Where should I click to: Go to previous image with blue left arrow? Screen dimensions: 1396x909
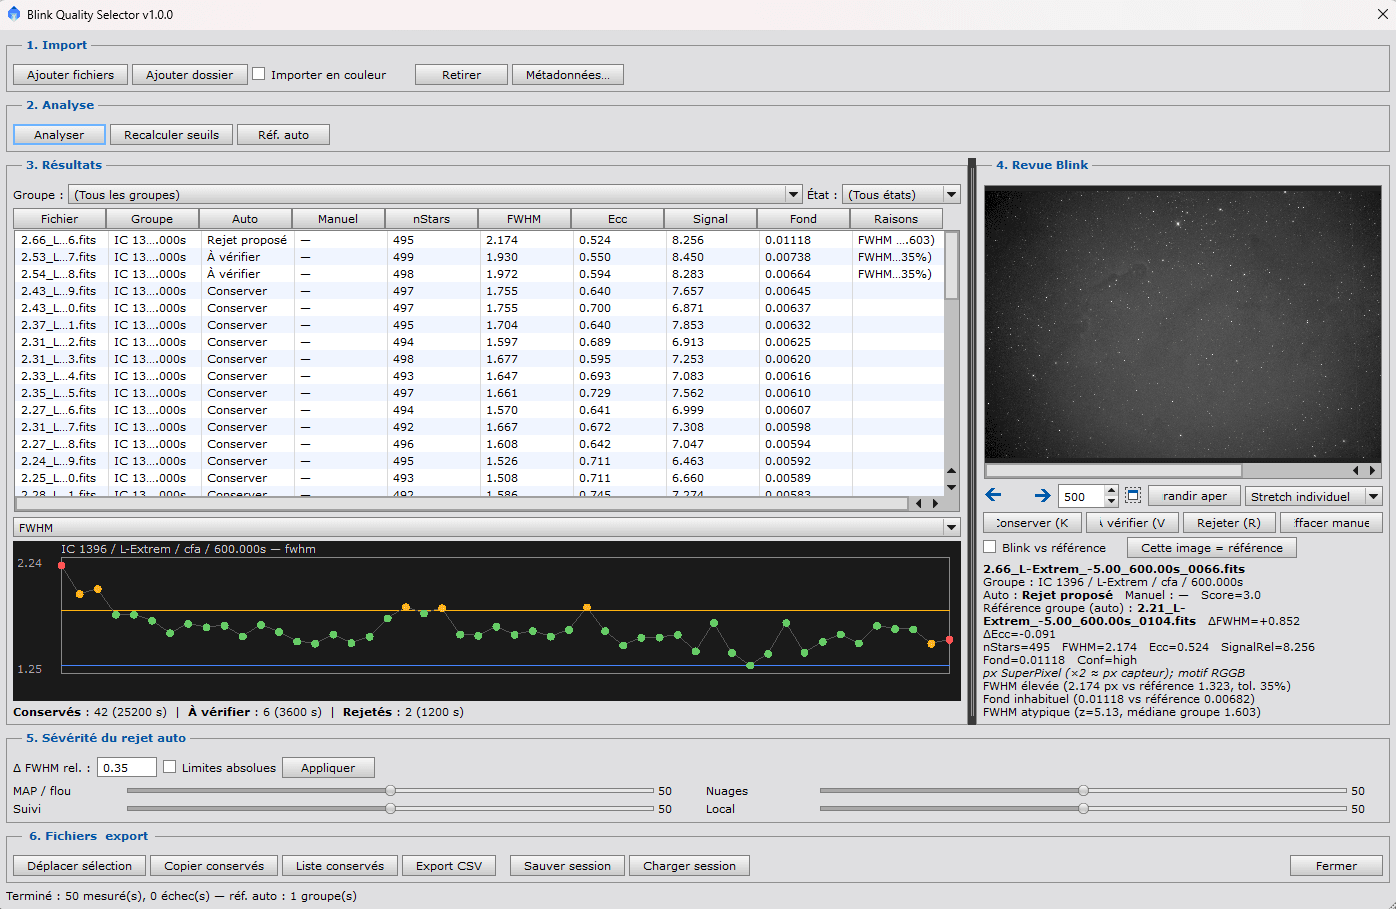(x=993, y=495)
